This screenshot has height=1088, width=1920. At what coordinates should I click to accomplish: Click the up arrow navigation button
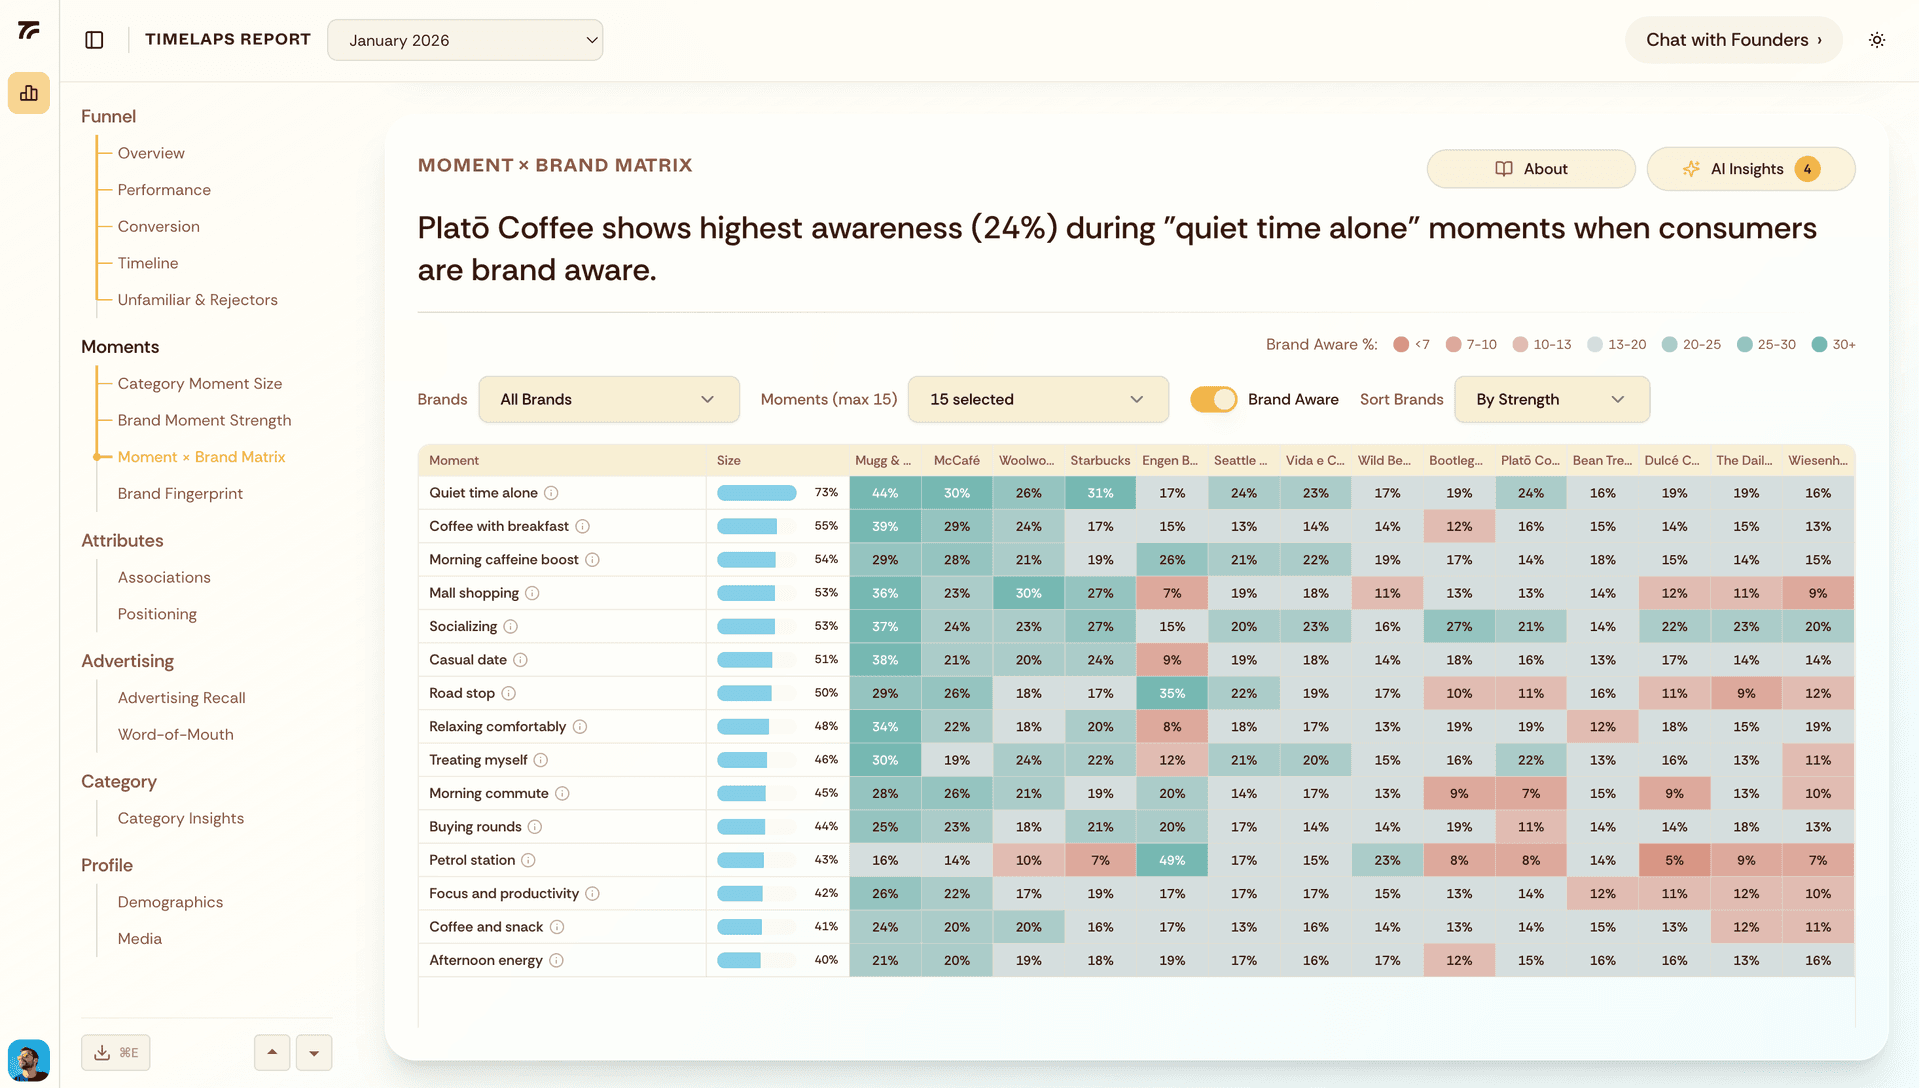(272, 1052)
